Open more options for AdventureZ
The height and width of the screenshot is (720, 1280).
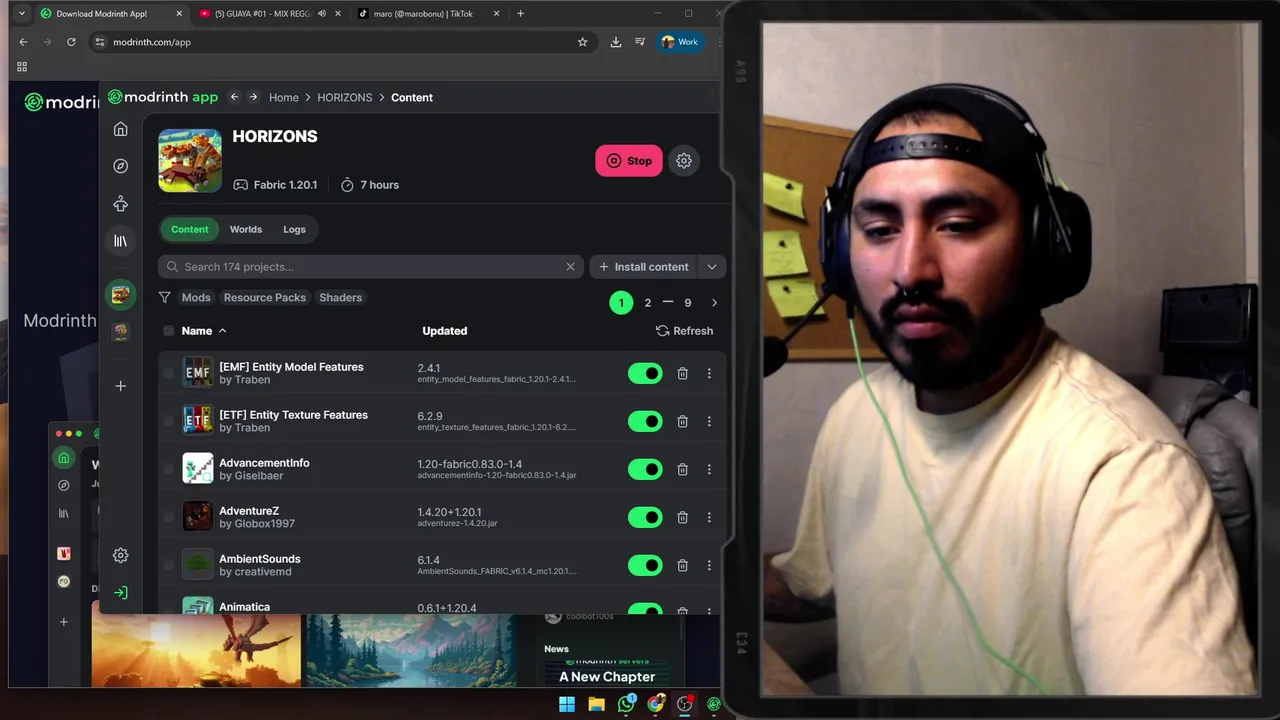(x=709, y=517)
